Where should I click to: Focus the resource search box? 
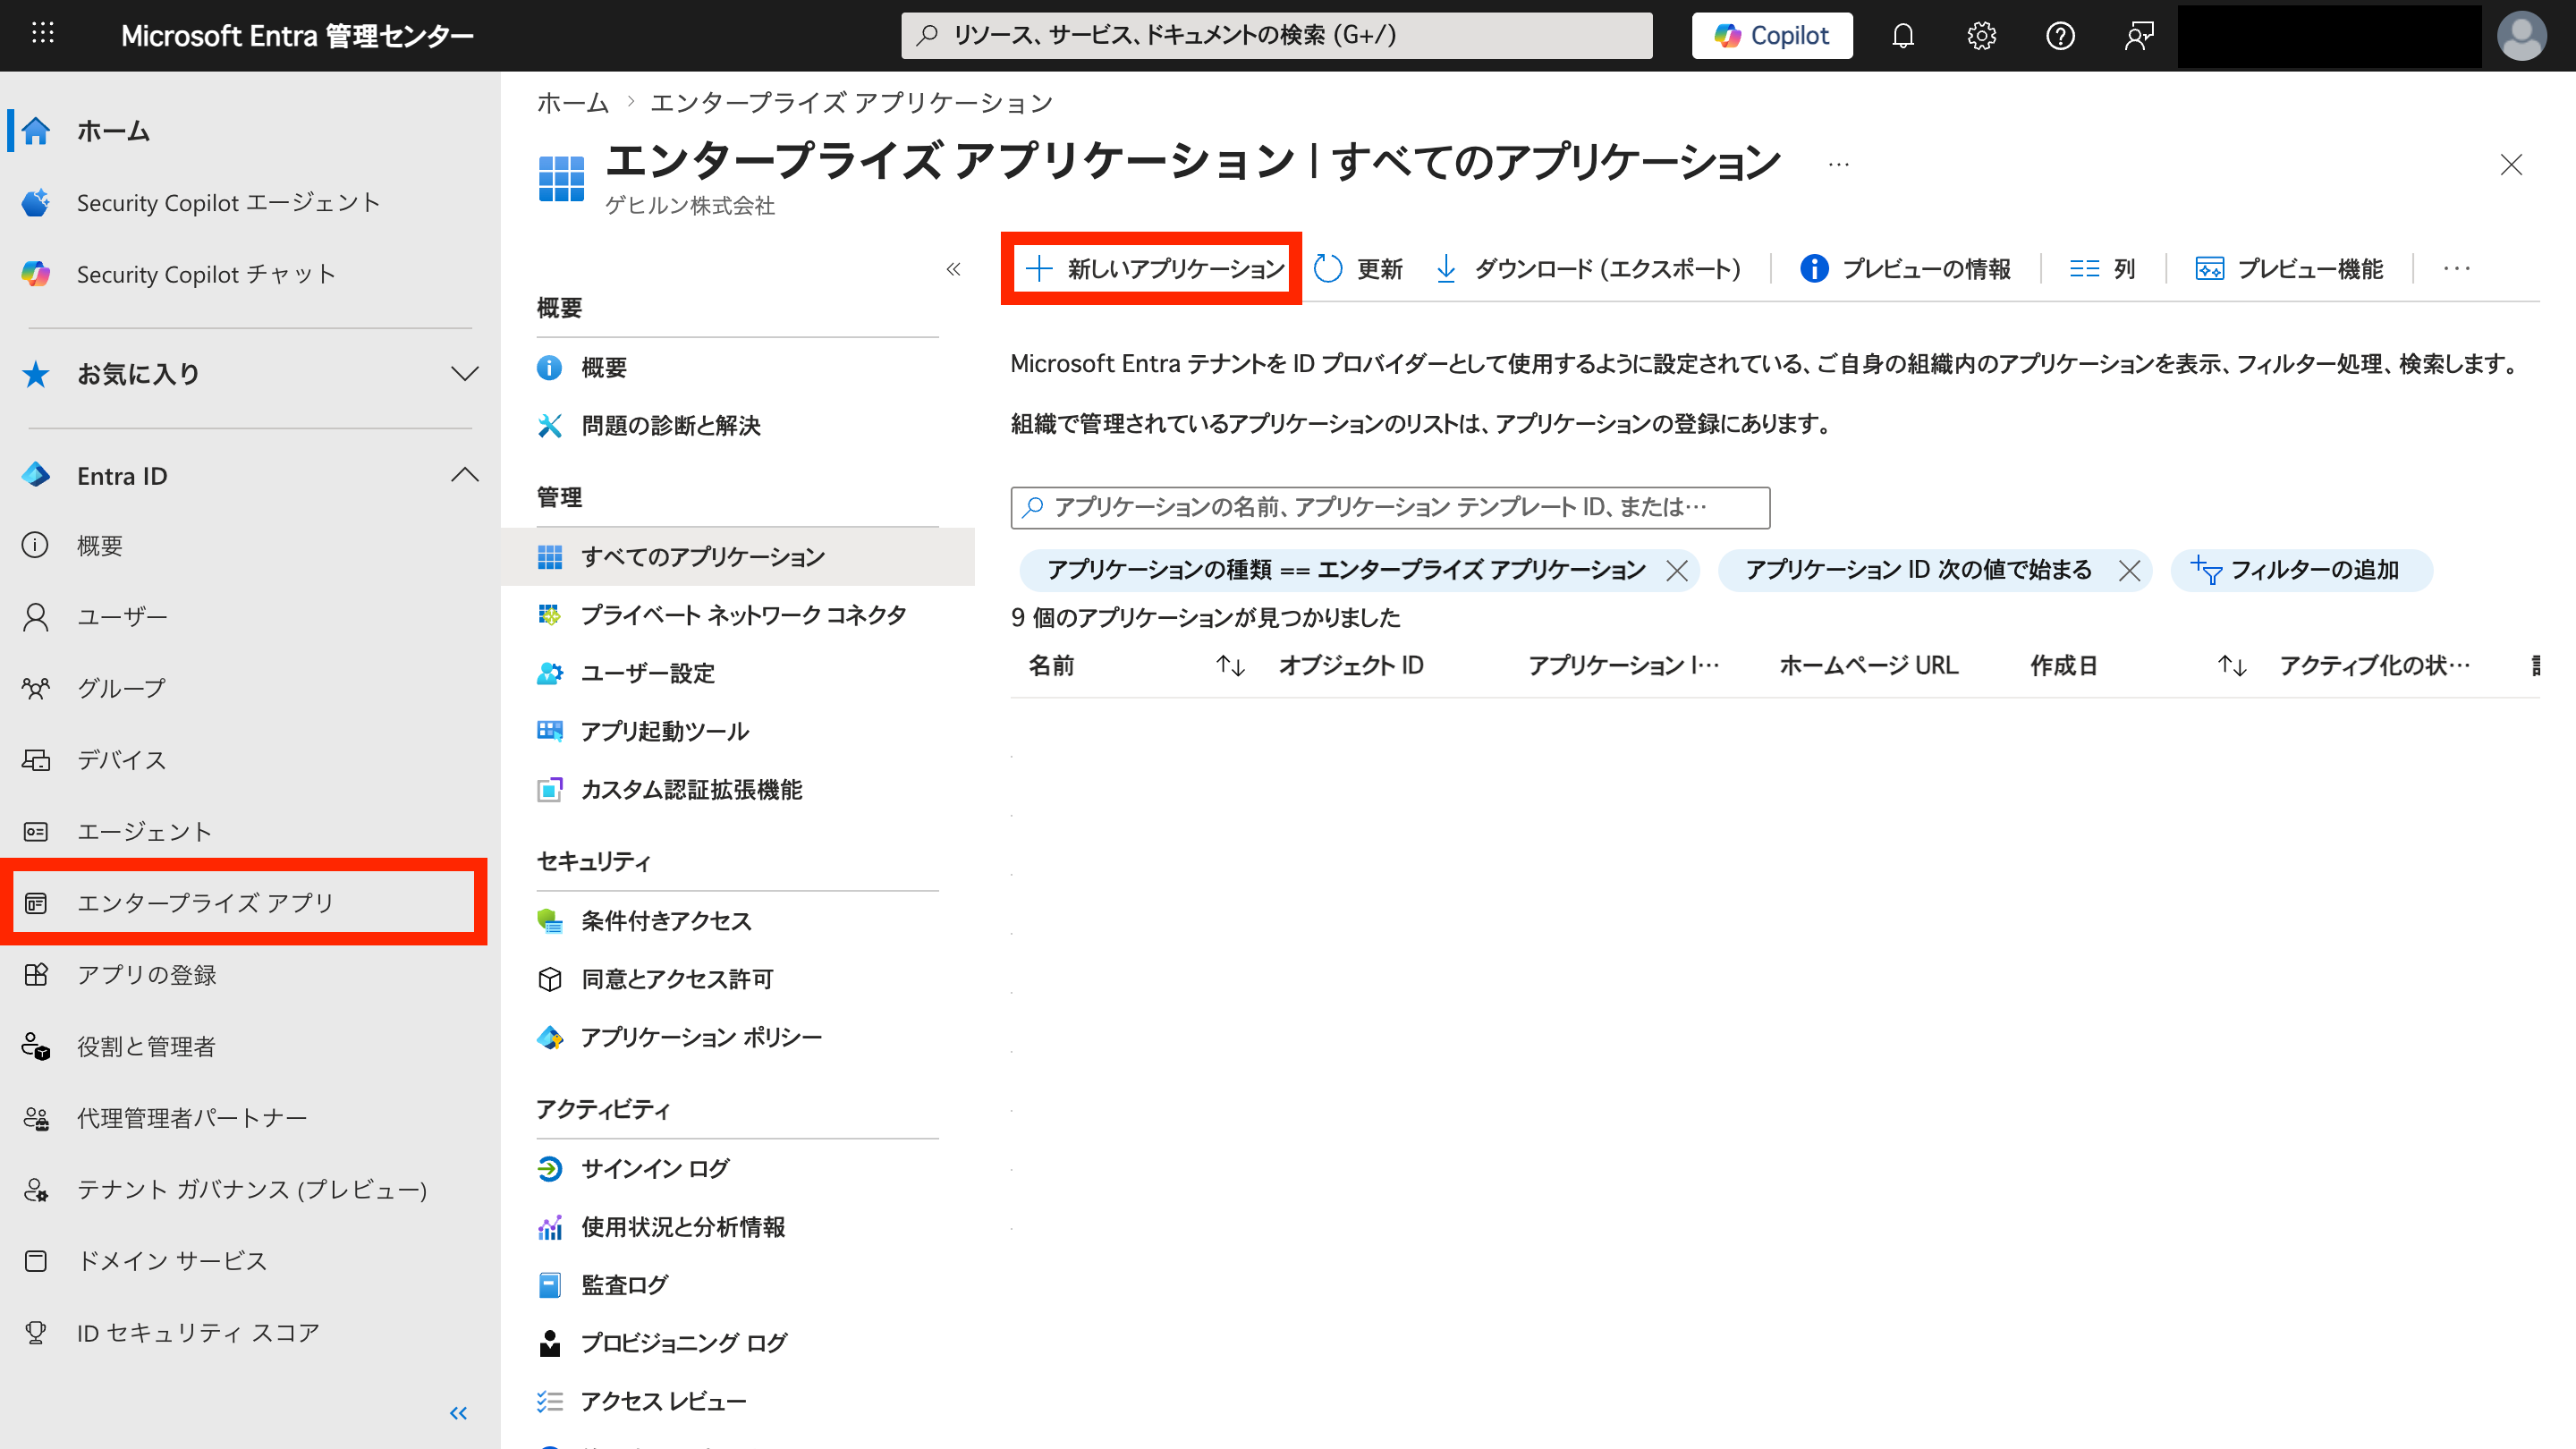click(x=1276, y=36)
